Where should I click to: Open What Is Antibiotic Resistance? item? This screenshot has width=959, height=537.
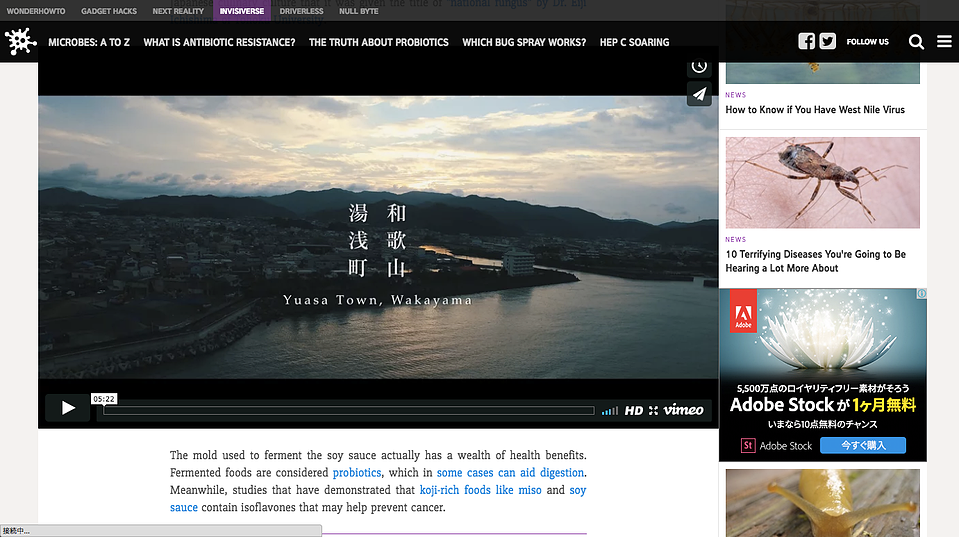(x=219, y=42)
